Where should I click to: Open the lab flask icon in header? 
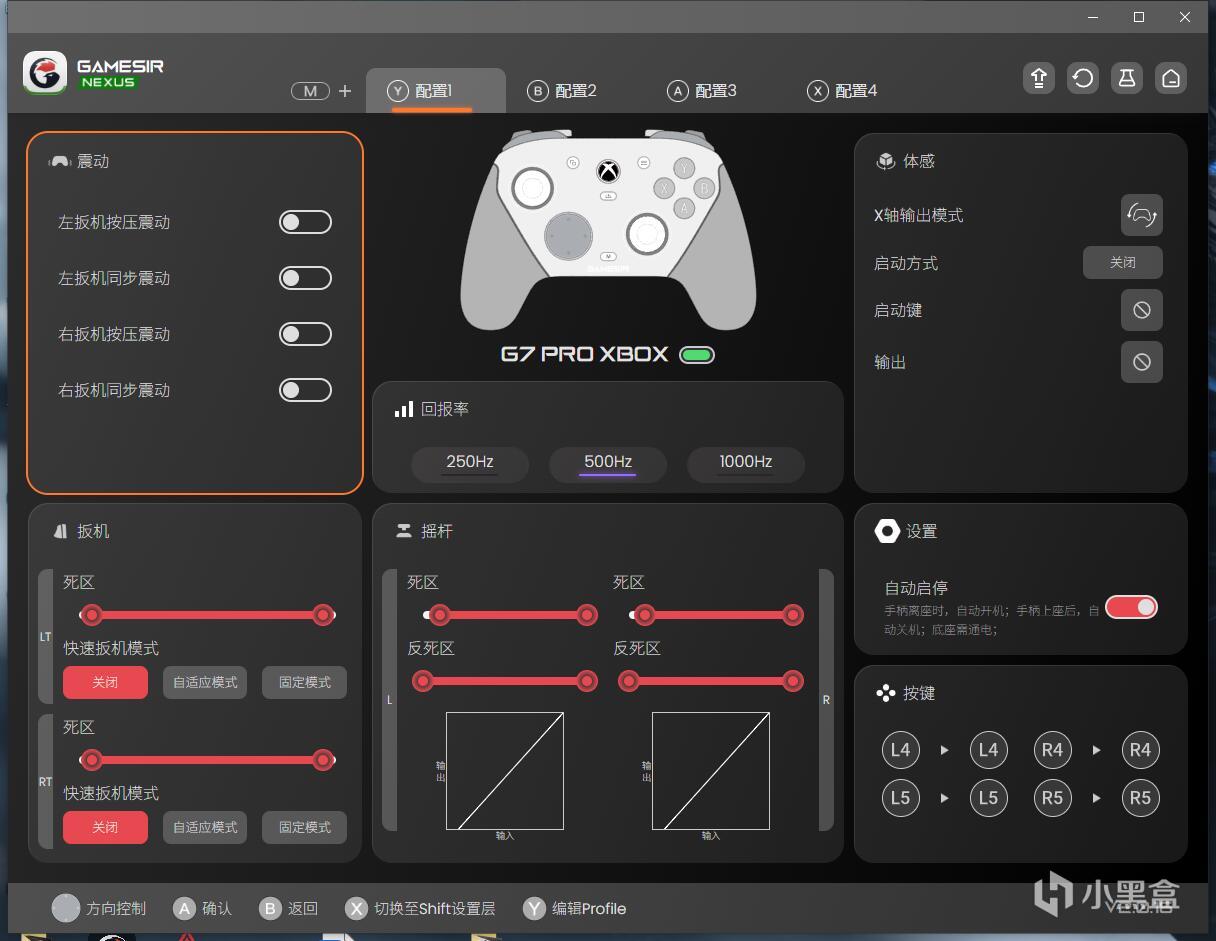(x=1127, y=78)
